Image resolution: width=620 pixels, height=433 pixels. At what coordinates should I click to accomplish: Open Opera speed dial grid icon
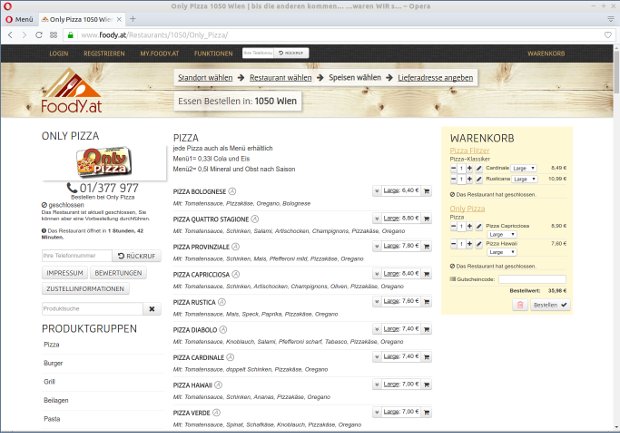pos(53,35)
